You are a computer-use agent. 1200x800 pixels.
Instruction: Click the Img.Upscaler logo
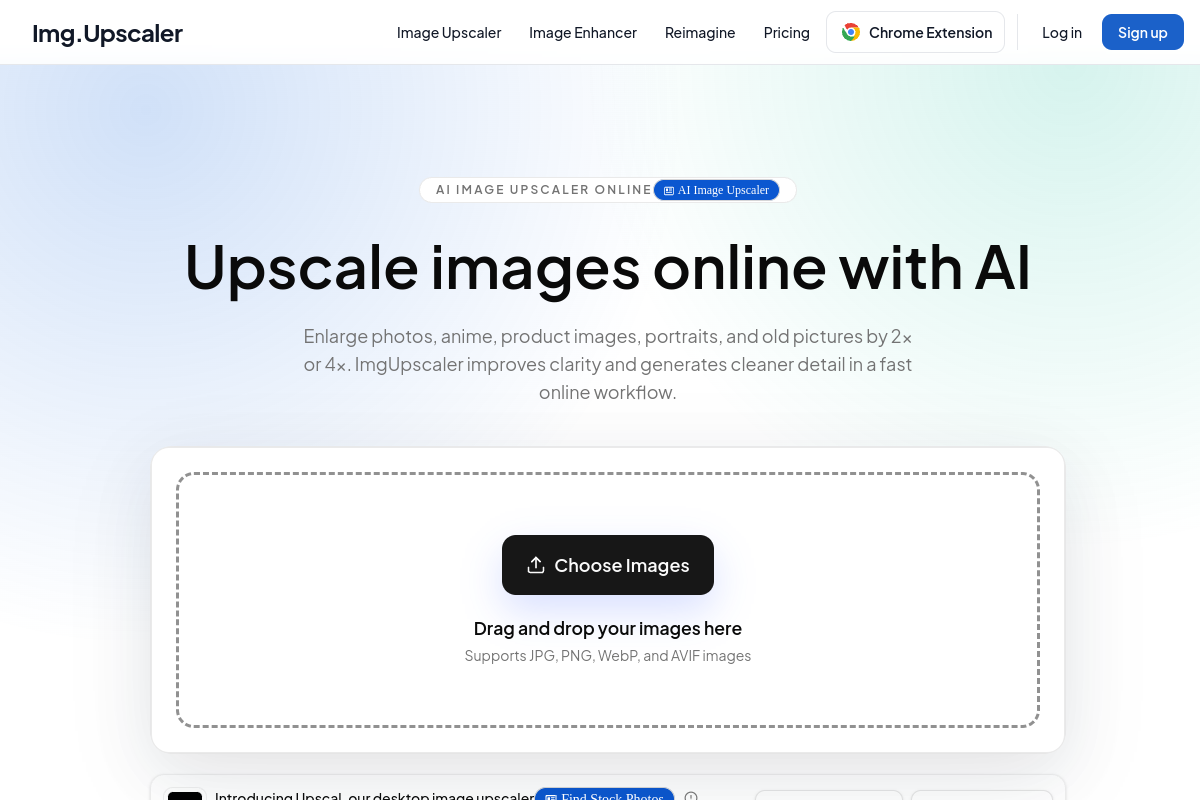[x=107, y=33]
